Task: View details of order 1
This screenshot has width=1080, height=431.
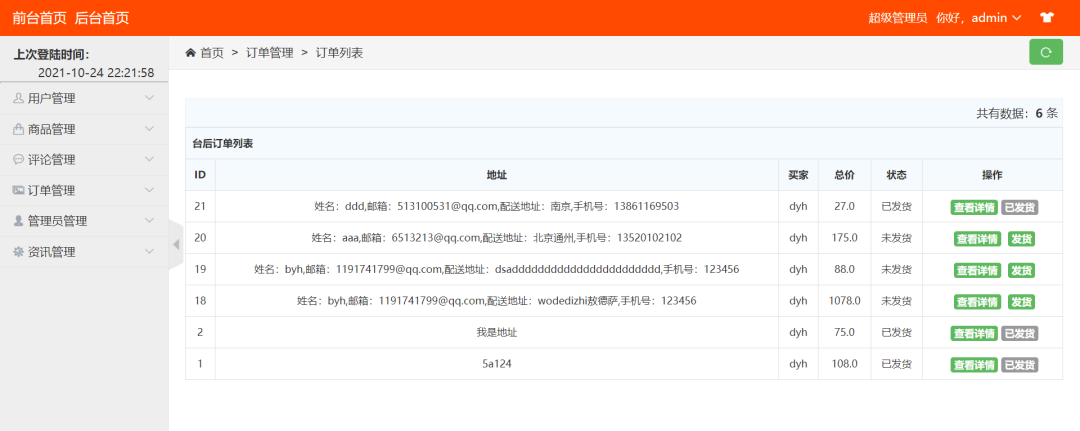Action: point(974,365)
